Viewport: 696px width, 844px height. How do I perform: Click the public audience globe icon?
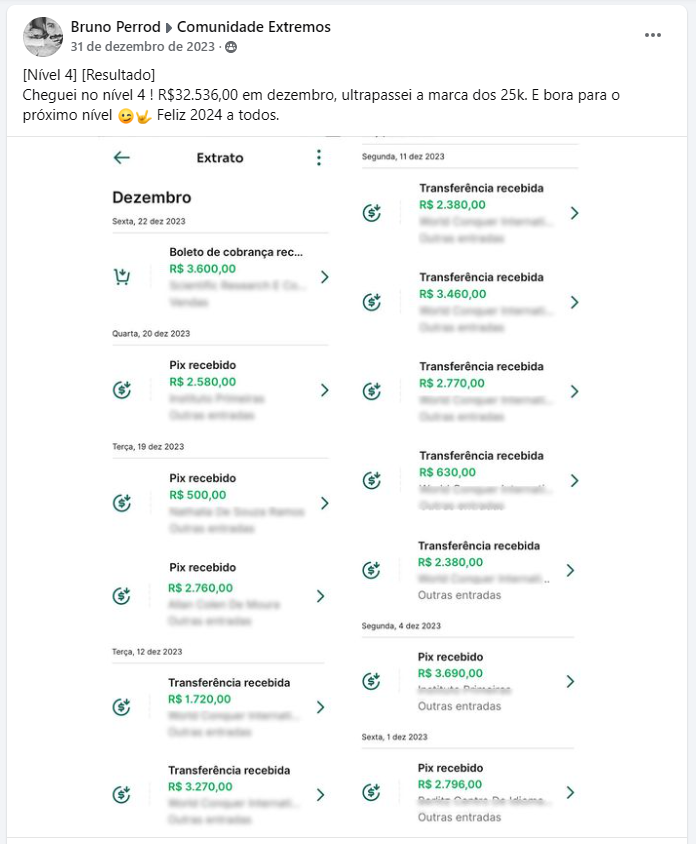231,47
